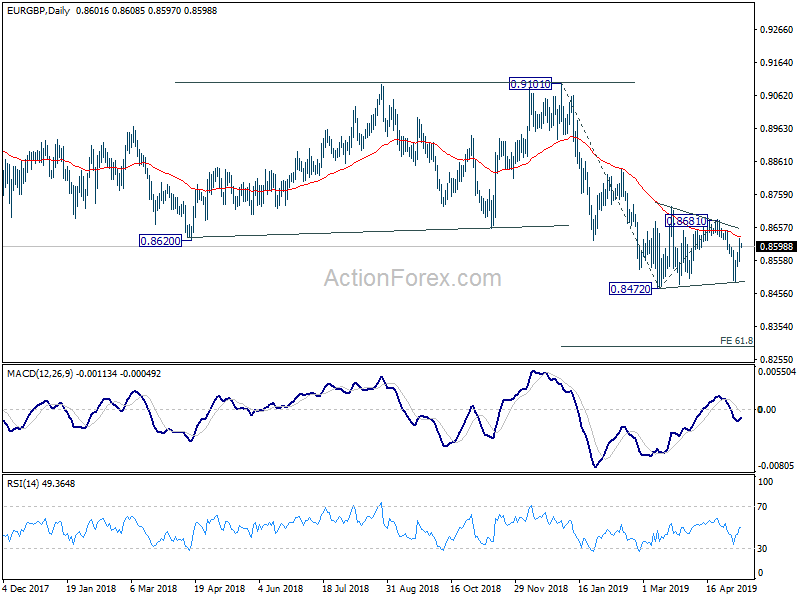
Task: Click the 0.82550 price axis value
Action: 777,359
